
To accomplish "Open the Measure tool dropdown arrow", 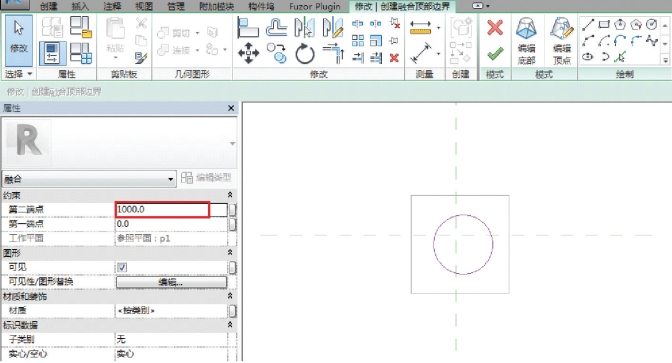I will 438,28.
